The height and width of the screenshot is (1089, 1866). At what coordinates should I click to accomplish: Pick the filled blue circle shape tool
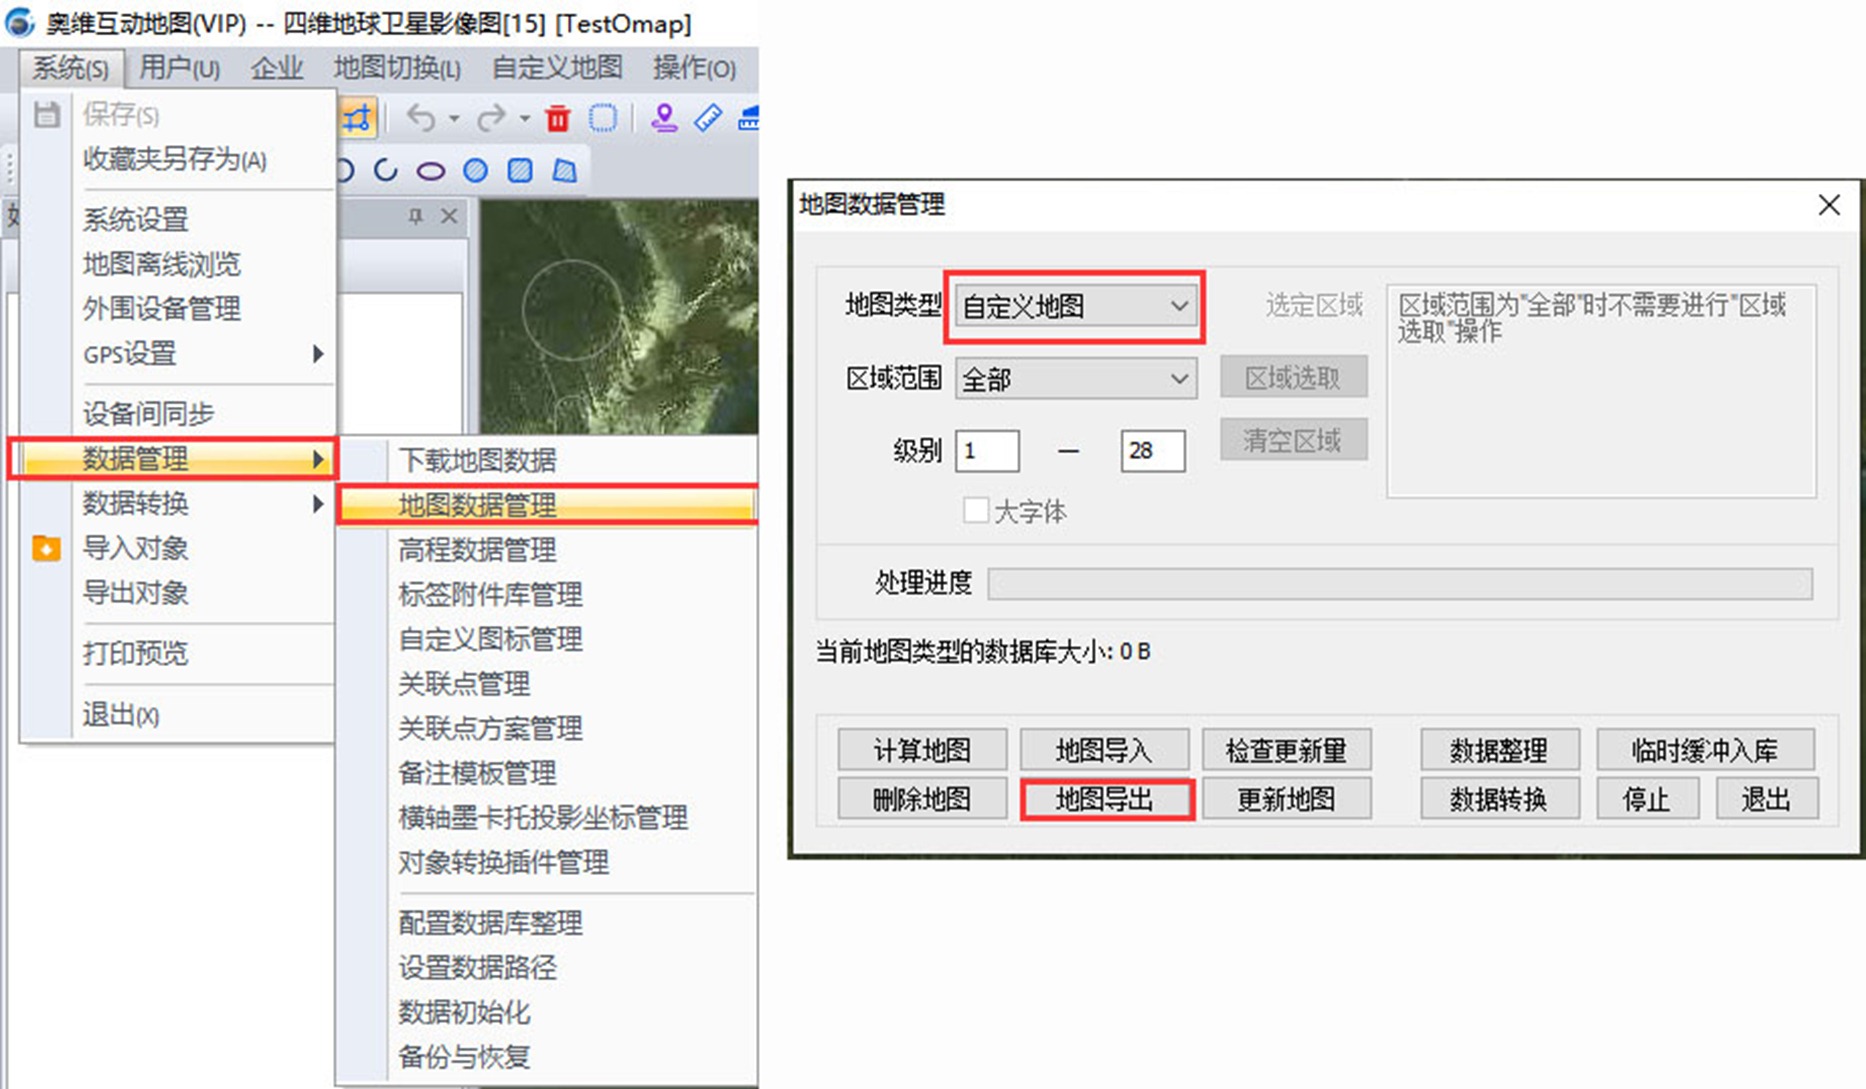point(476,171)
